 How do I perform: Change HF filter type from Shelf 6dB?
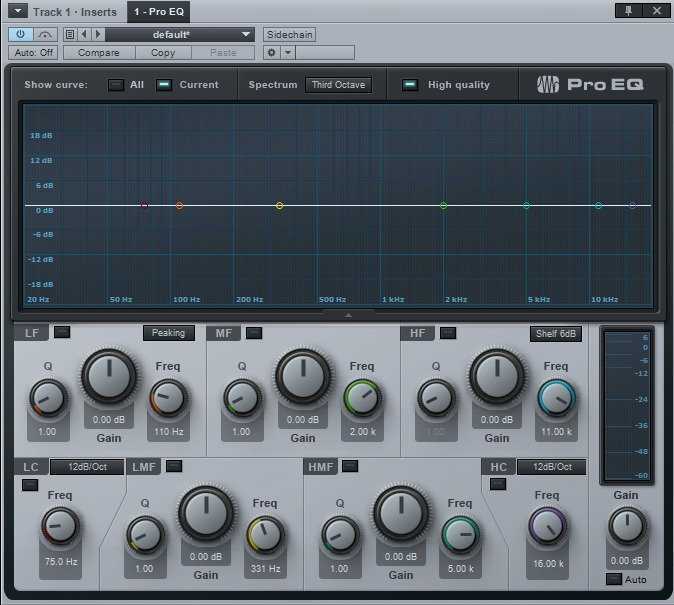(556, 334)
